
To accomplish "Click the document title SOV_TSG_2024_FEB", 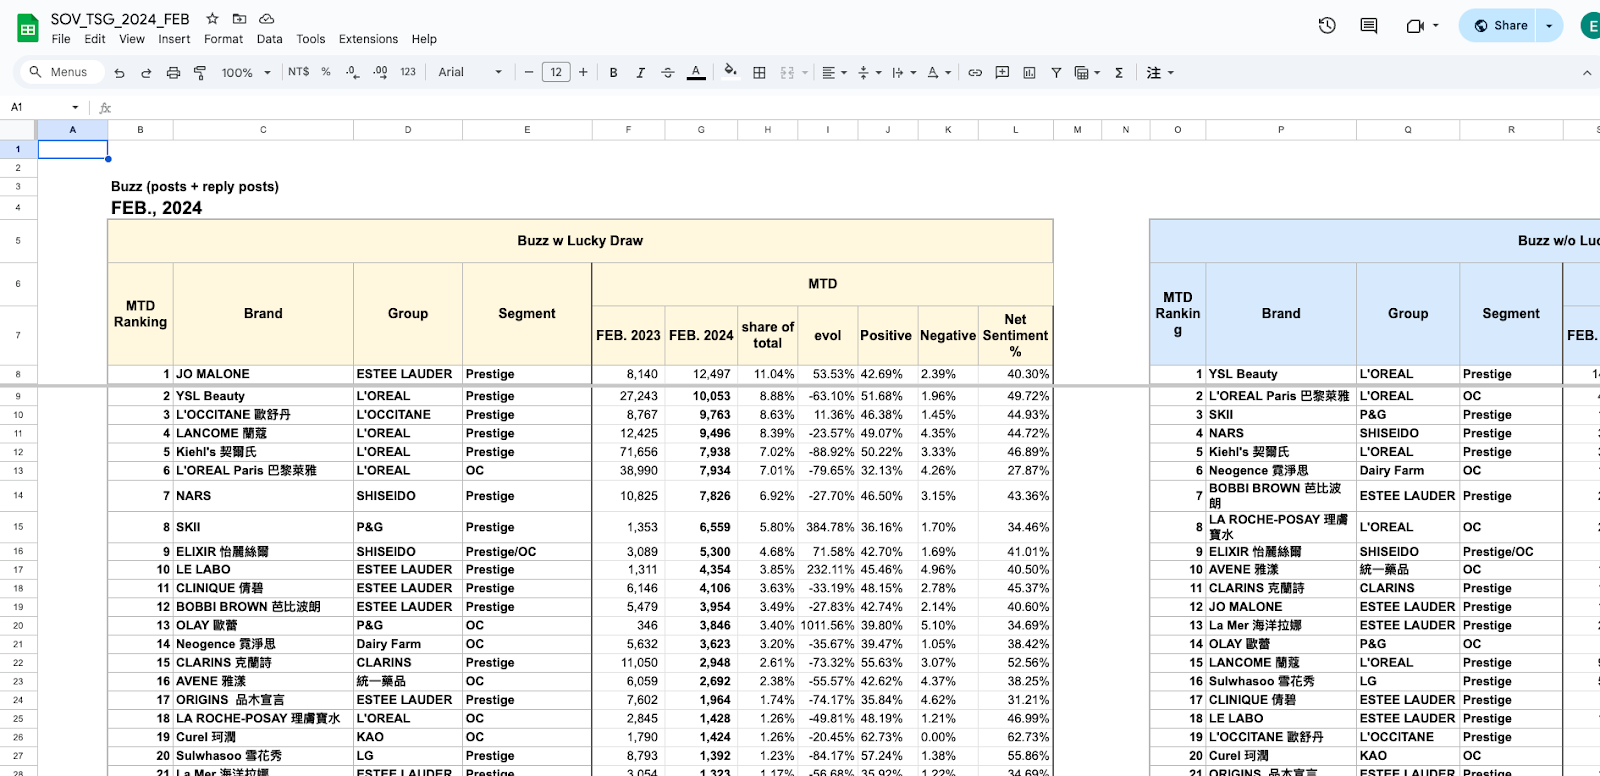I will 120,19.
